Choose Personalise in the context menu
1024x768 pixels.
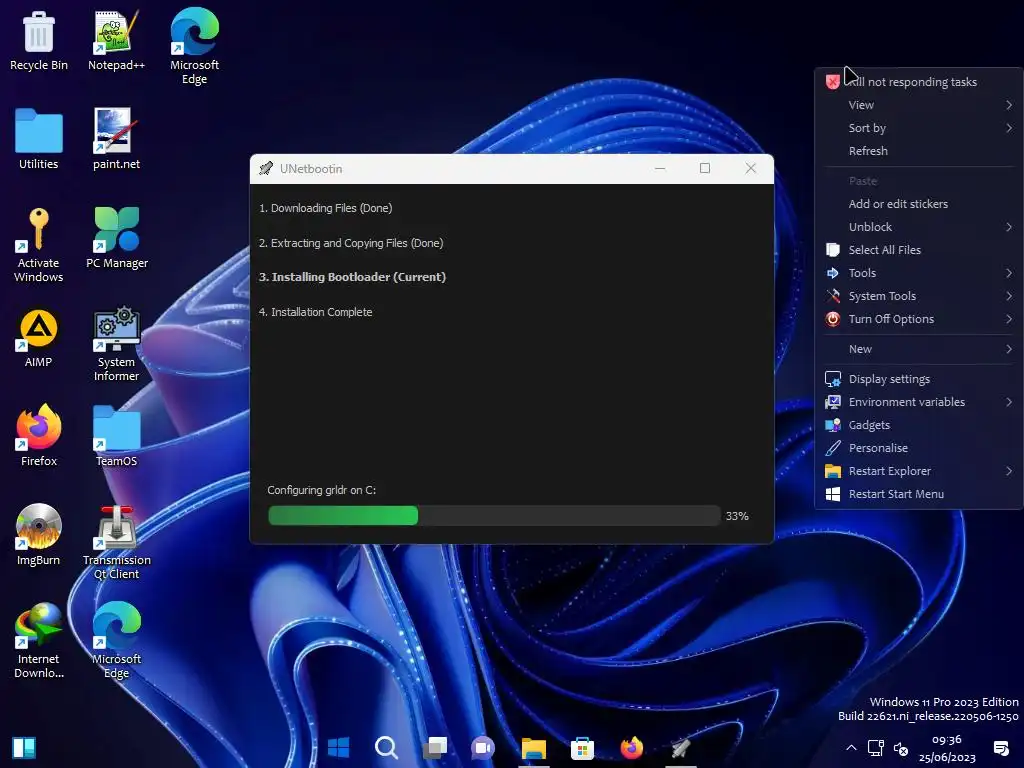920,448
